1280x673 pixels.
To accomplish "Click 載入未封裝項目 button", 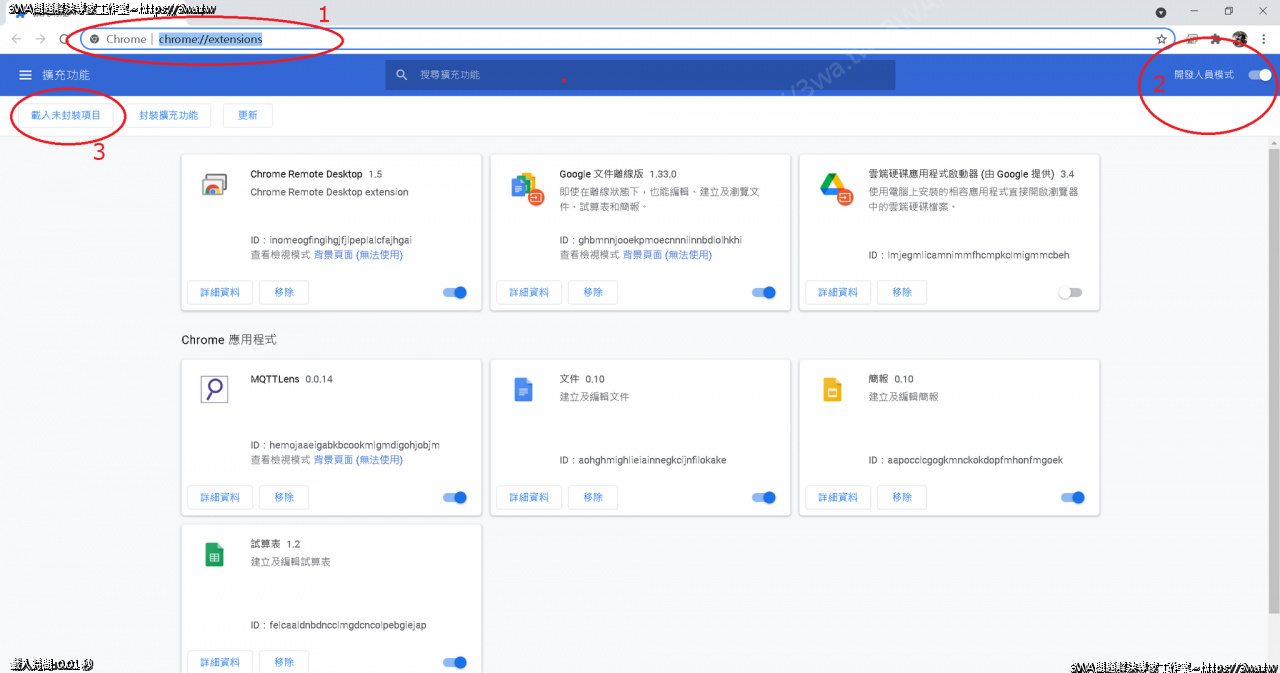I will pyautogui.click(x=67, y=115).
